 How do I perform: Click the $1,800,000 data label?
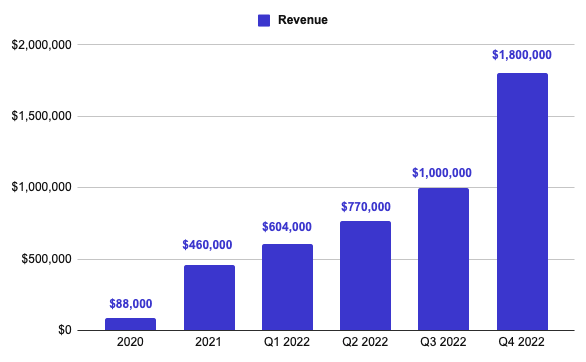tap(522, 55)
